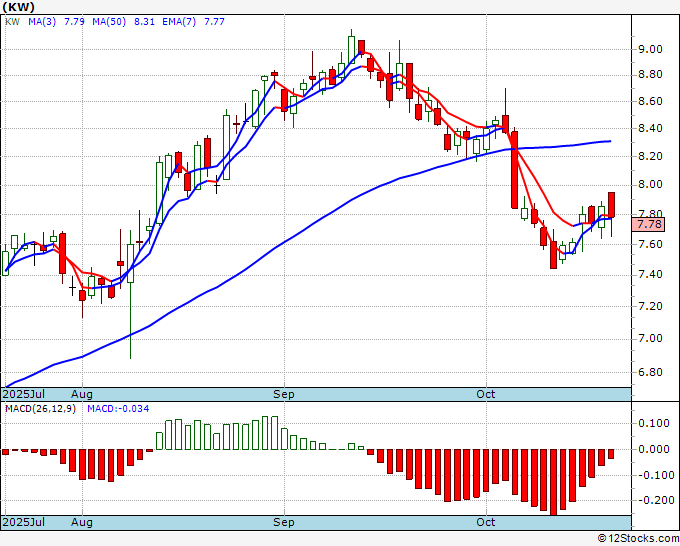The image size is (680, 546).
Task: Click the 6.80 price axis label
Action: point(650,373)
